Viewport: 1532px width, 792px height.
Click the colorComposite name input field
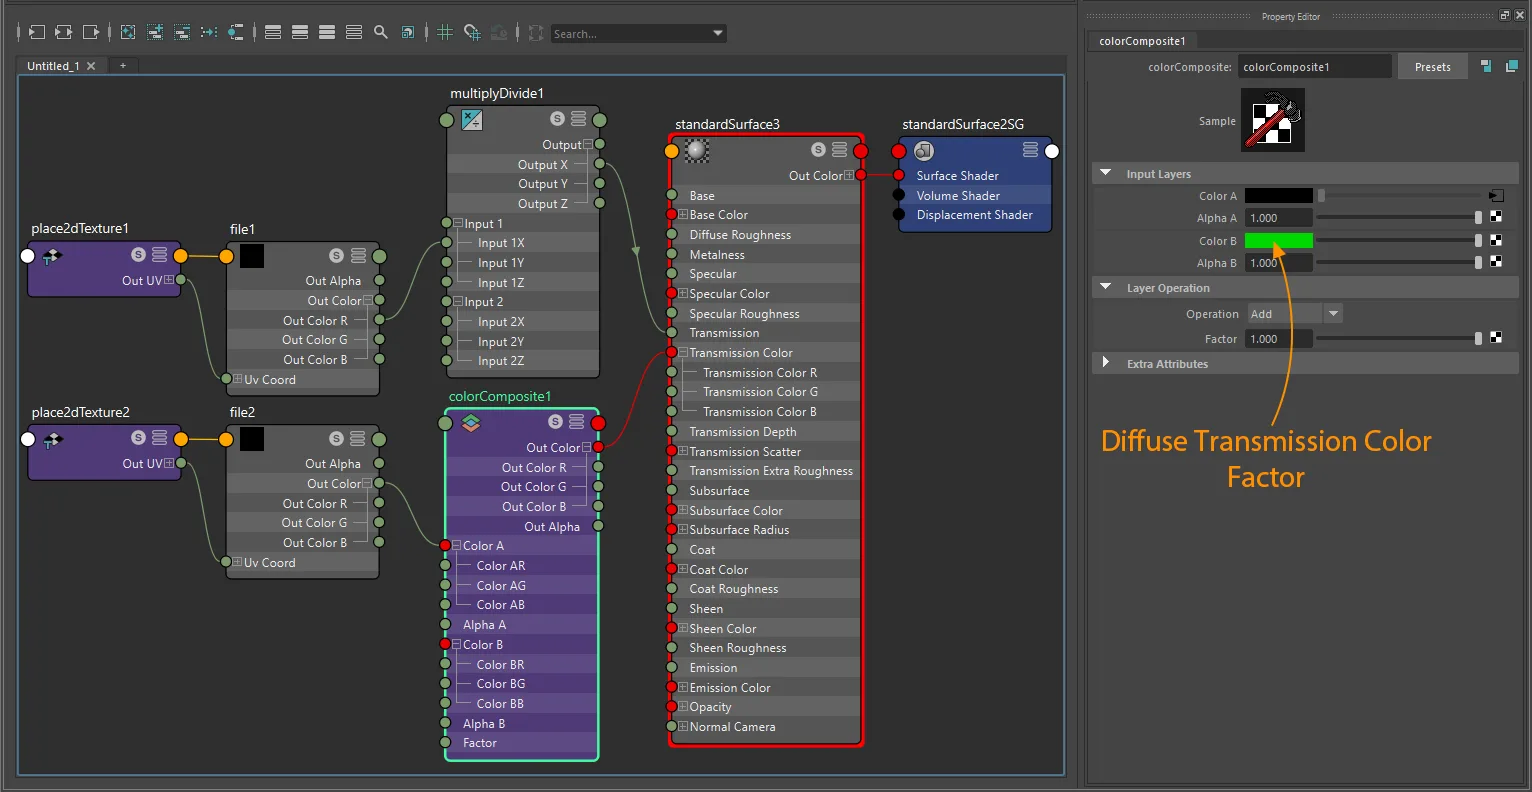click(x=1314, y=67)
